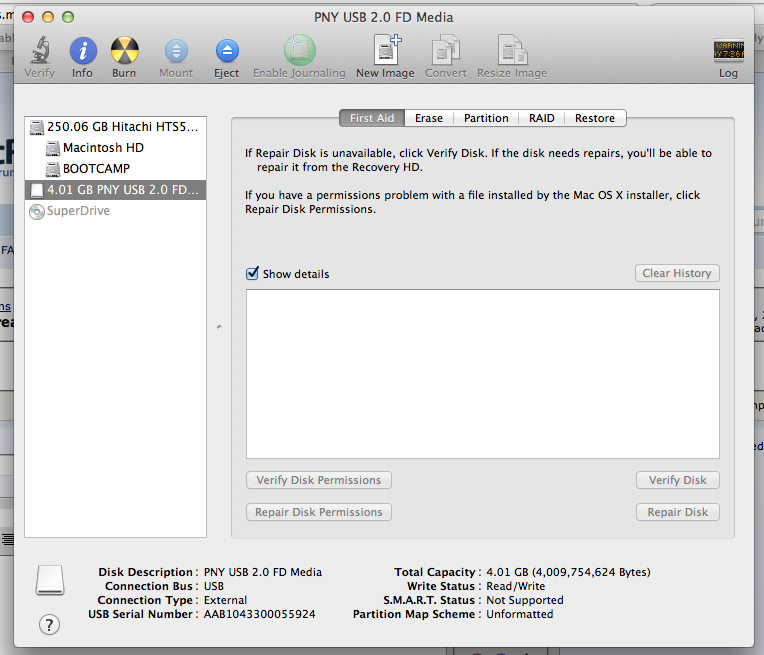Screen dimensions: 764x655
Task: Close the Disk Utility window with red button
Action: coord(28,18)
